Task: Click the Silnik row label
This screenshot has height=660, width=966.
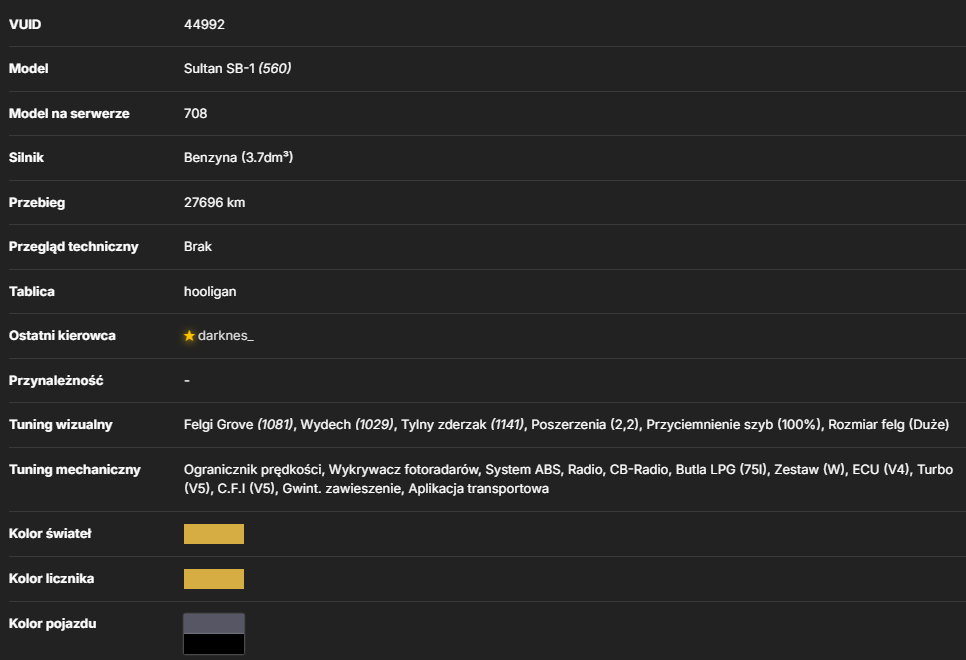Action: pyautogui.click(x=26, y=158)
